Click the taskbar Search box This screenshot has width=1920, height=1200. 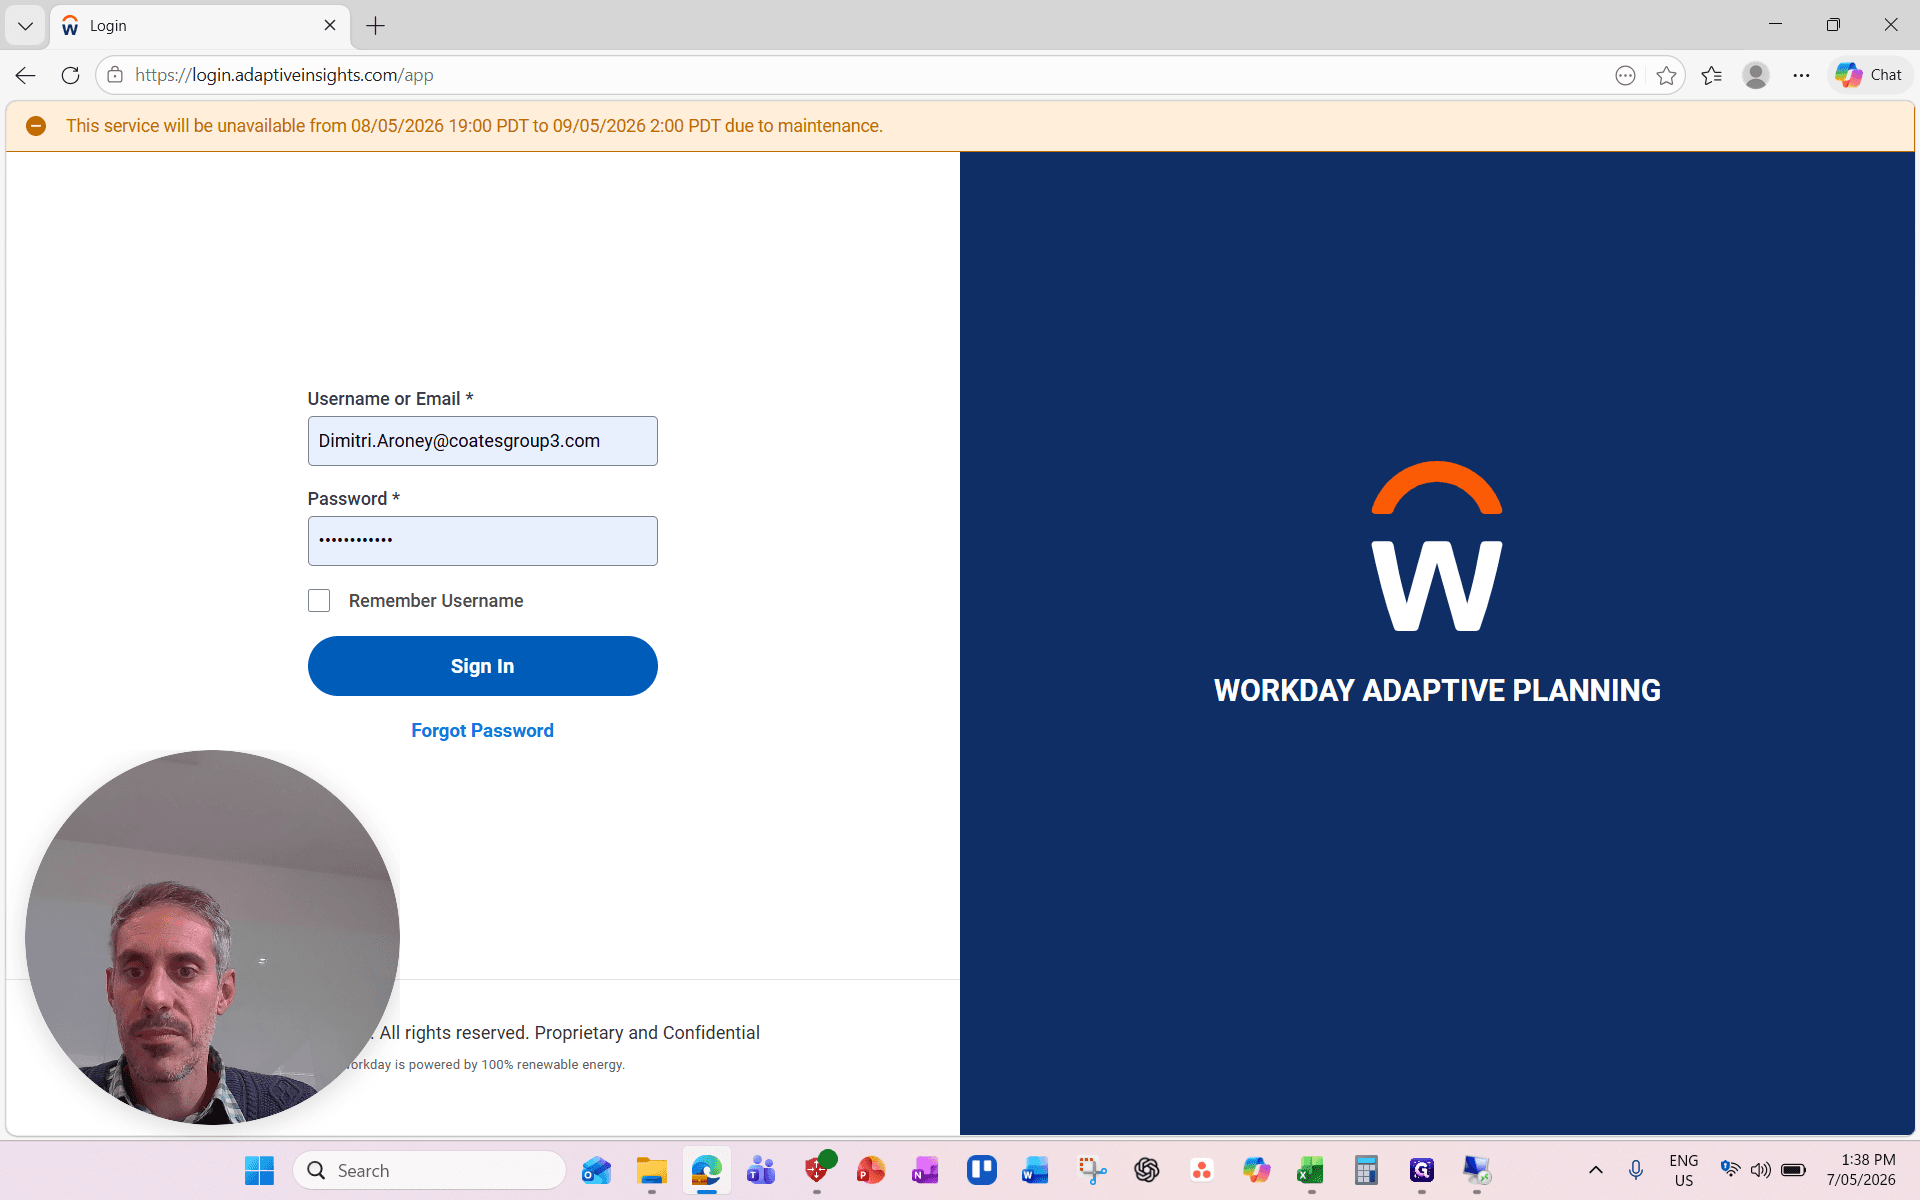point(430,1170)
